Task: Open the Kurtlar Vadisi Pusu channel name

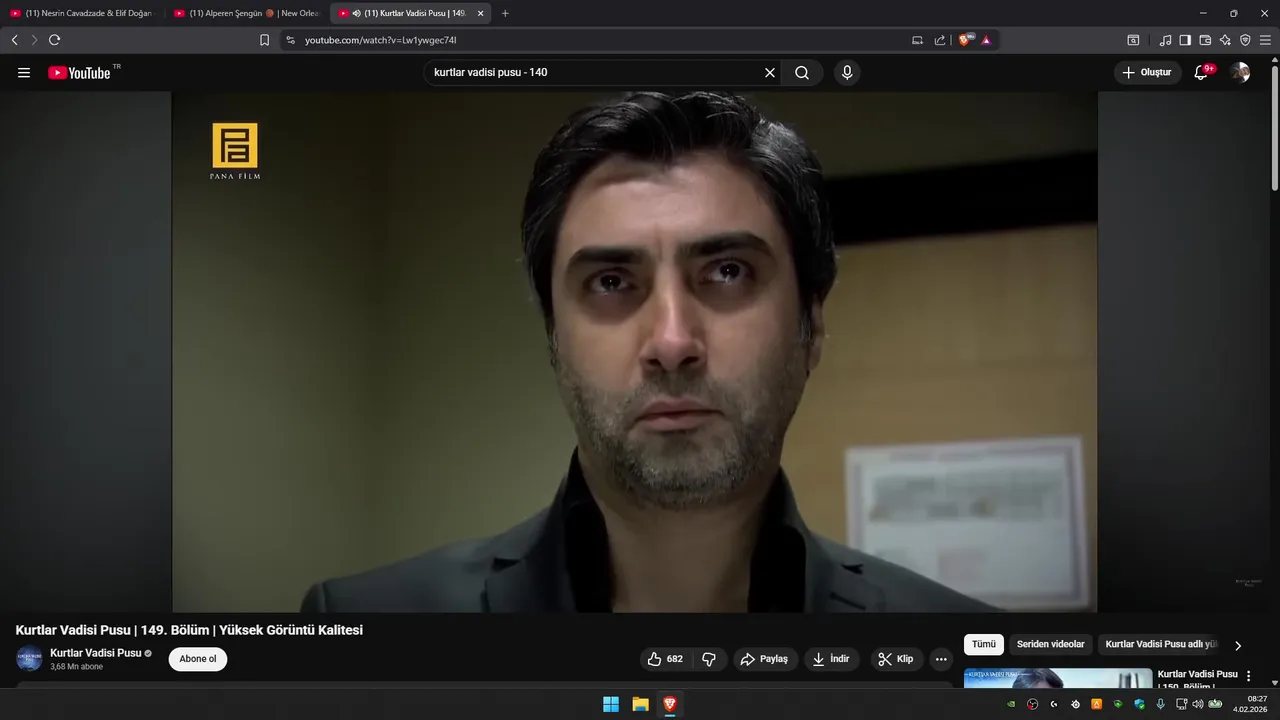Action: click(96, 653)
